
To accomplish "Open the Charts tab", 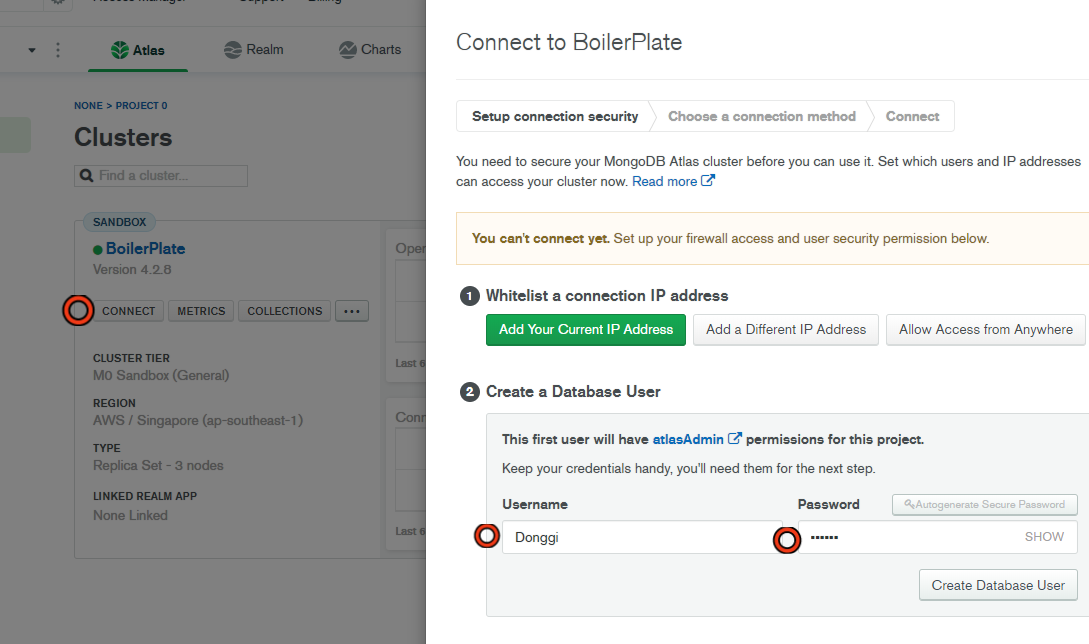I will (x=370, y=50).
